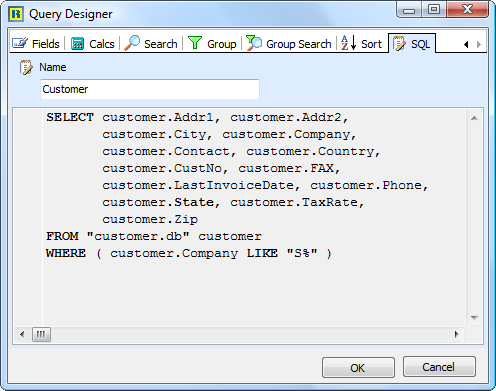This screenshot has height=391, width=496.
Task: Click the SQL tab notepad icon
Action: point(399,44)
